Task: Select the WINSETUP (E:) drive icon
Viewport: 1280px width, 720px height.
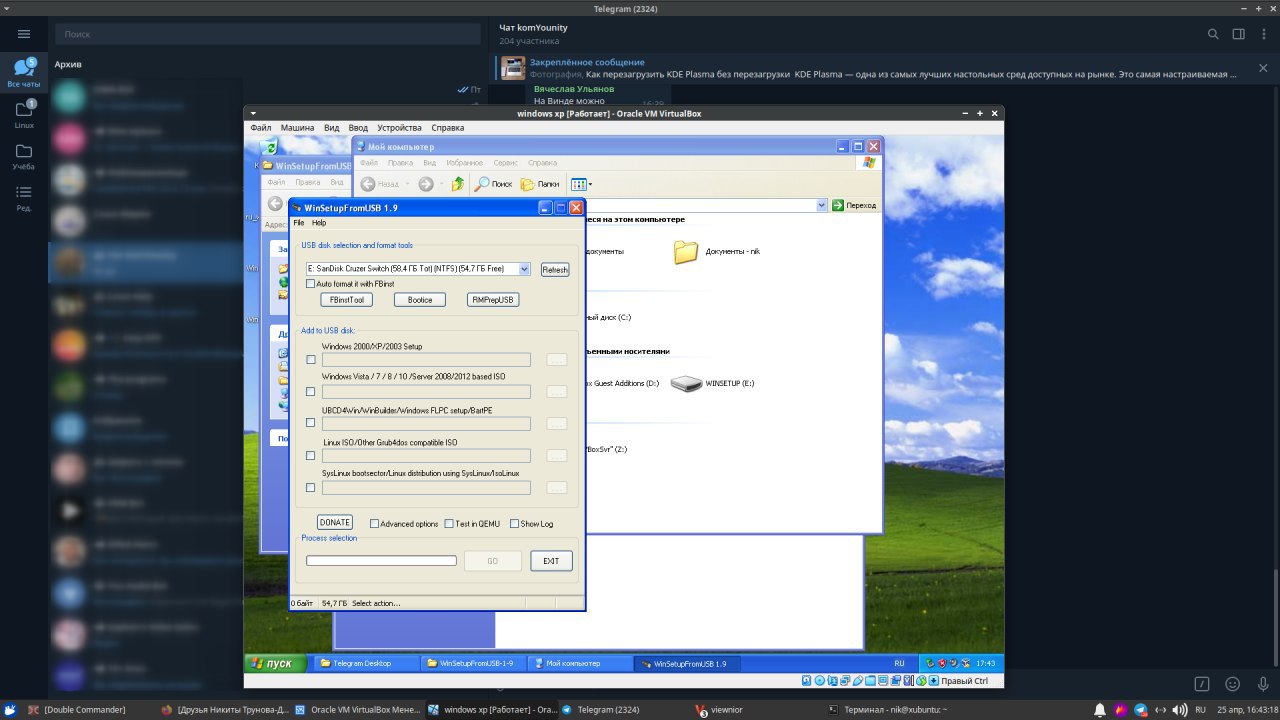Action: click(686, 383)
